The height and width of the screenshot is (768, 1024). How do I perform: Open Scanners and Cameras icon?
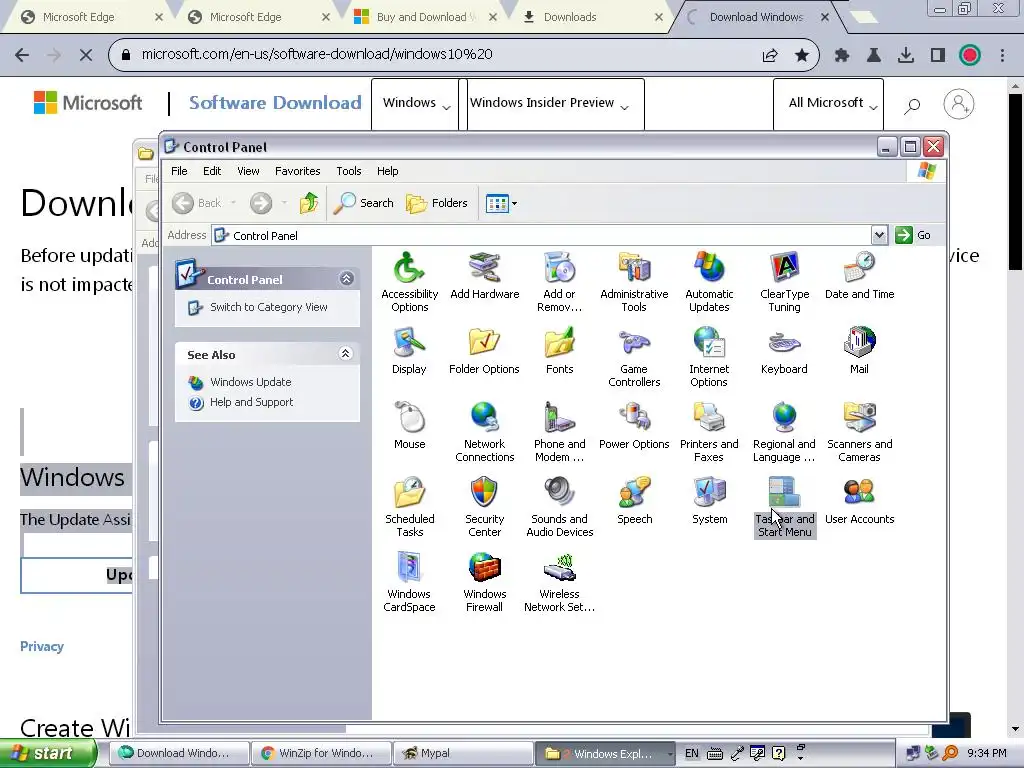pyautogui.click(x=859, y=432)
